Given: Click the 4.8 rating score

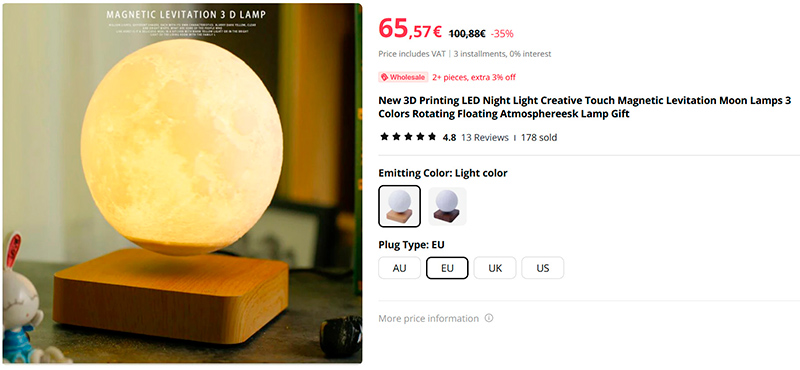Looking at the screenshot, I should pos(449,137).
